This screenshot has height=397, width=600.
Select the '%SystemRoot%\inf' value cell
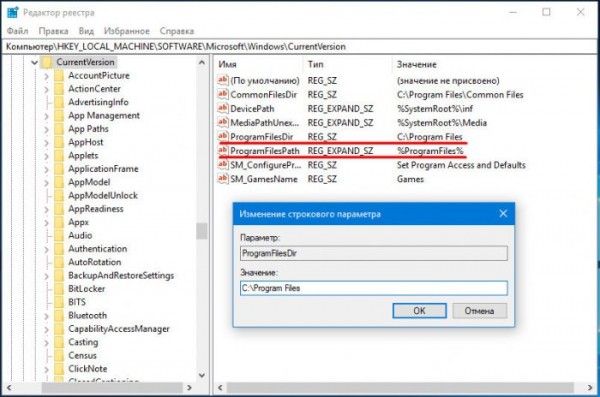435,109
